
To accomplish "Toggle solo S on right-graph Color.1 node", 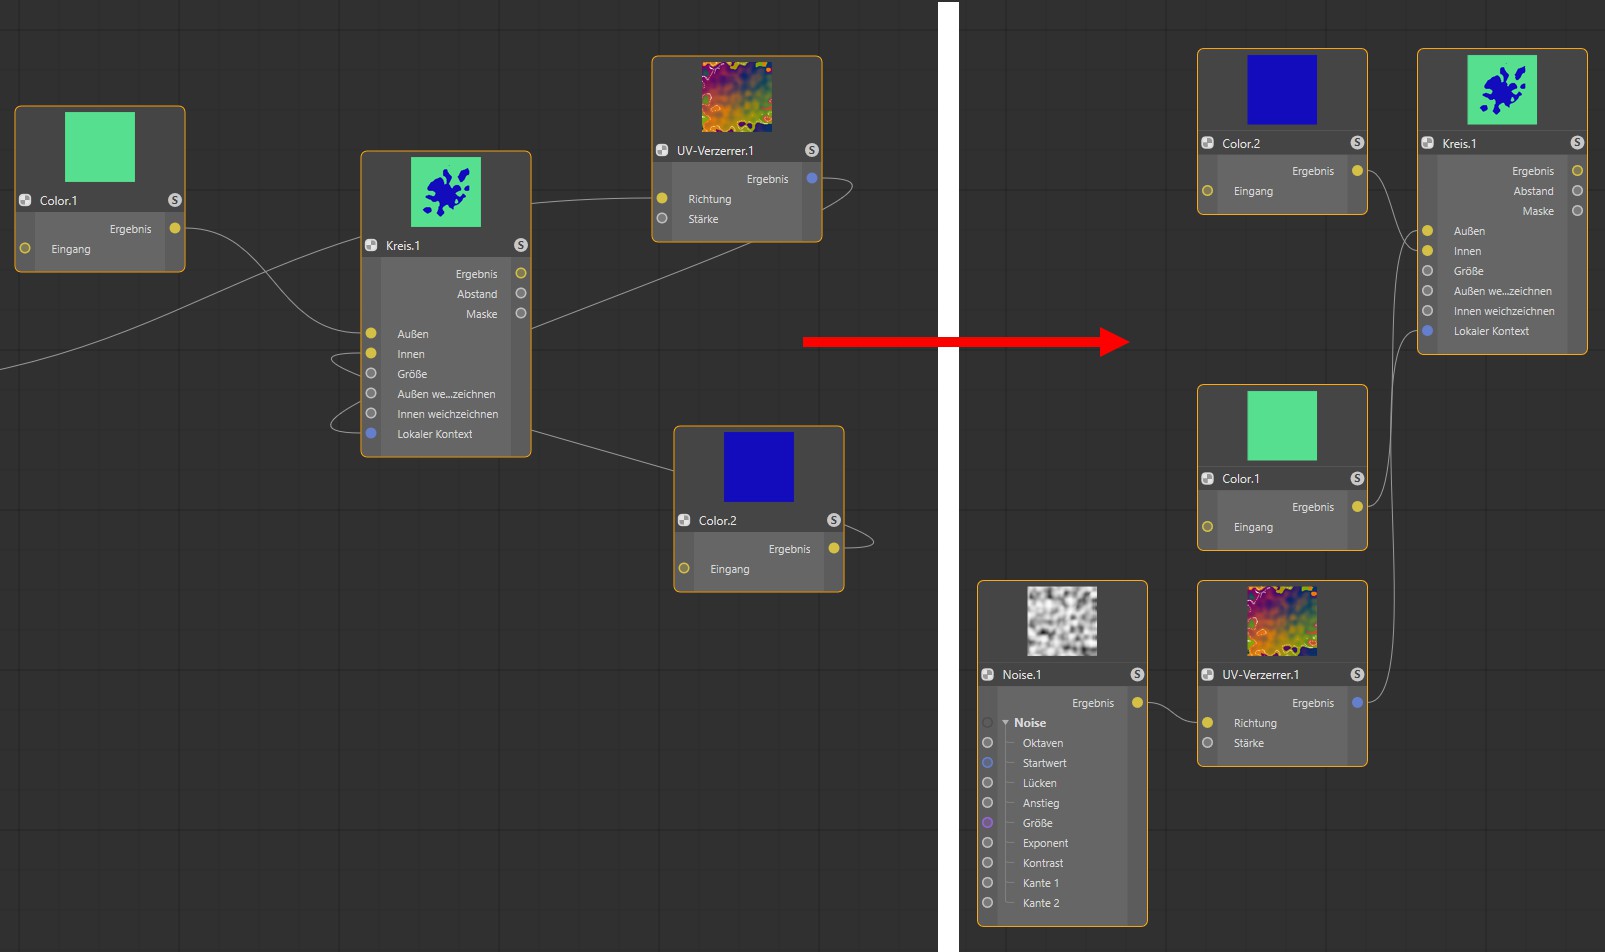I will (1357, 478).
